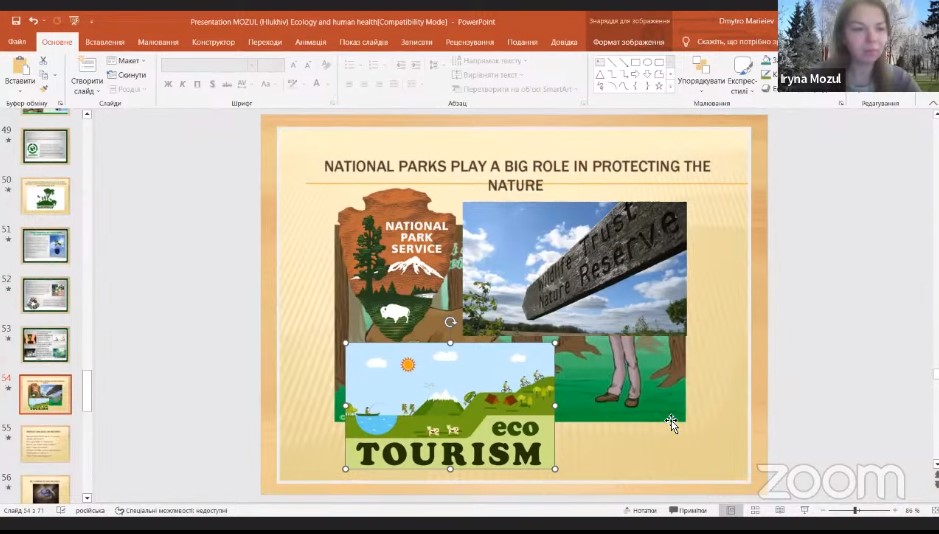Toggle Notes (Нотатки) pane in status bar
This screenshot has width=939, height=534.
point(640,510)
